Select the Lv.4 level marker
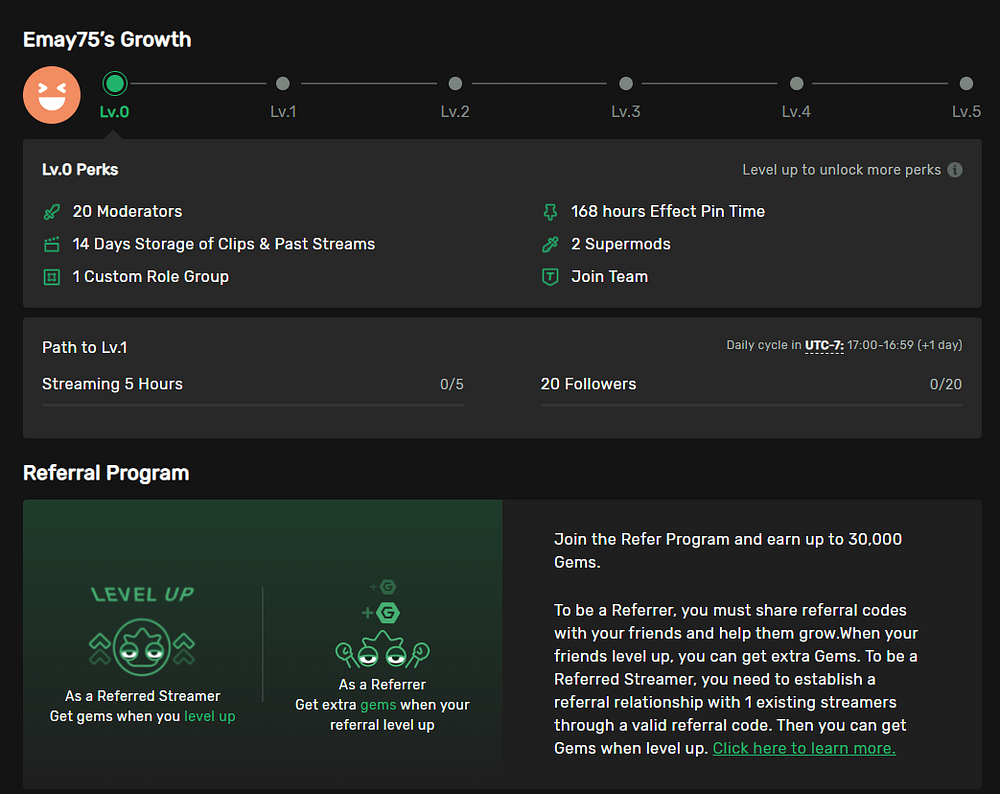The width and height of the screenshot is (1000, 794). pyautogui.click(x=796, y=84)
